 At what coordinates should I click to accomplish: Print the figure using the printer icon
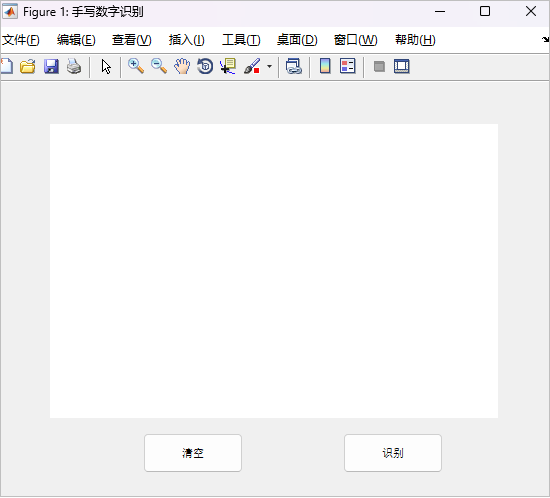[x=74, y=66]
